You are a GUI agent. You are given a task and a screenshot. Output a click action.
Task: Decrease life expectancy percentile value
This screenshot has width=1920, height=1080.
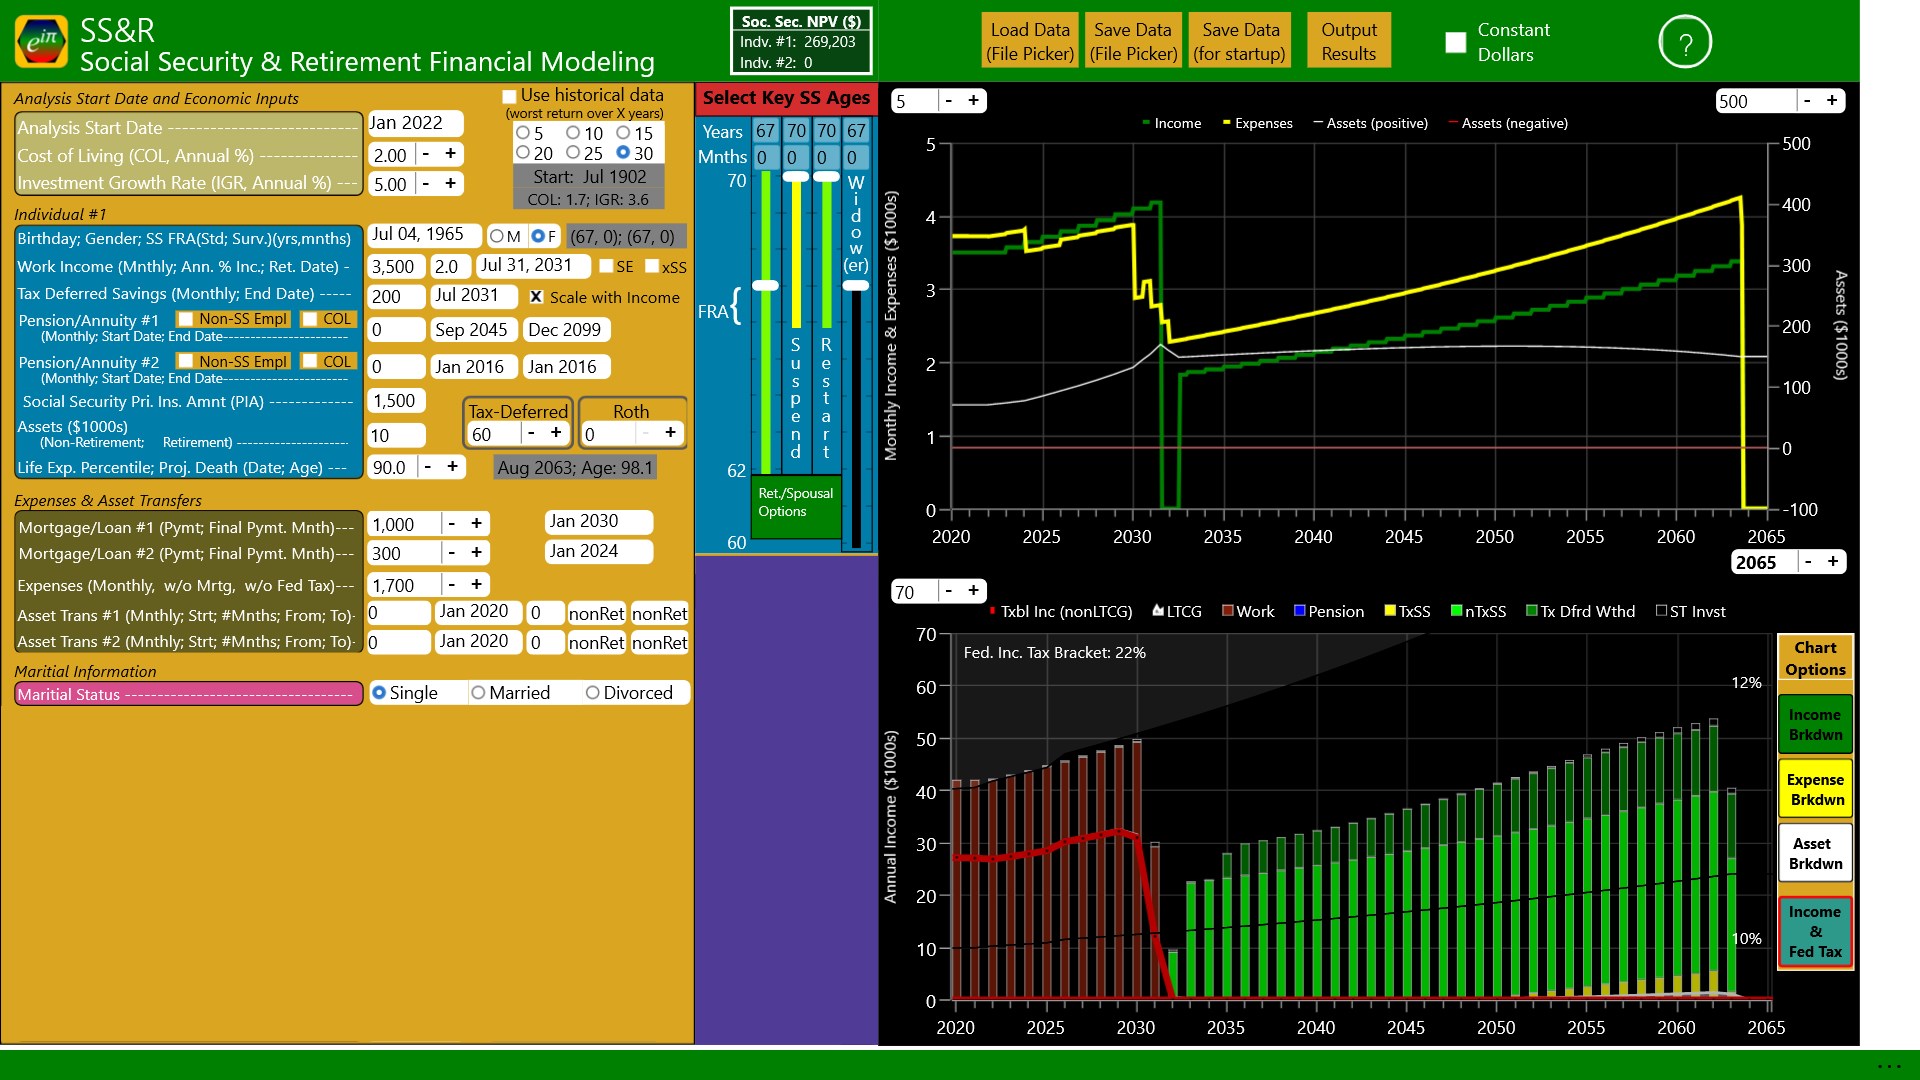(428, 467)
